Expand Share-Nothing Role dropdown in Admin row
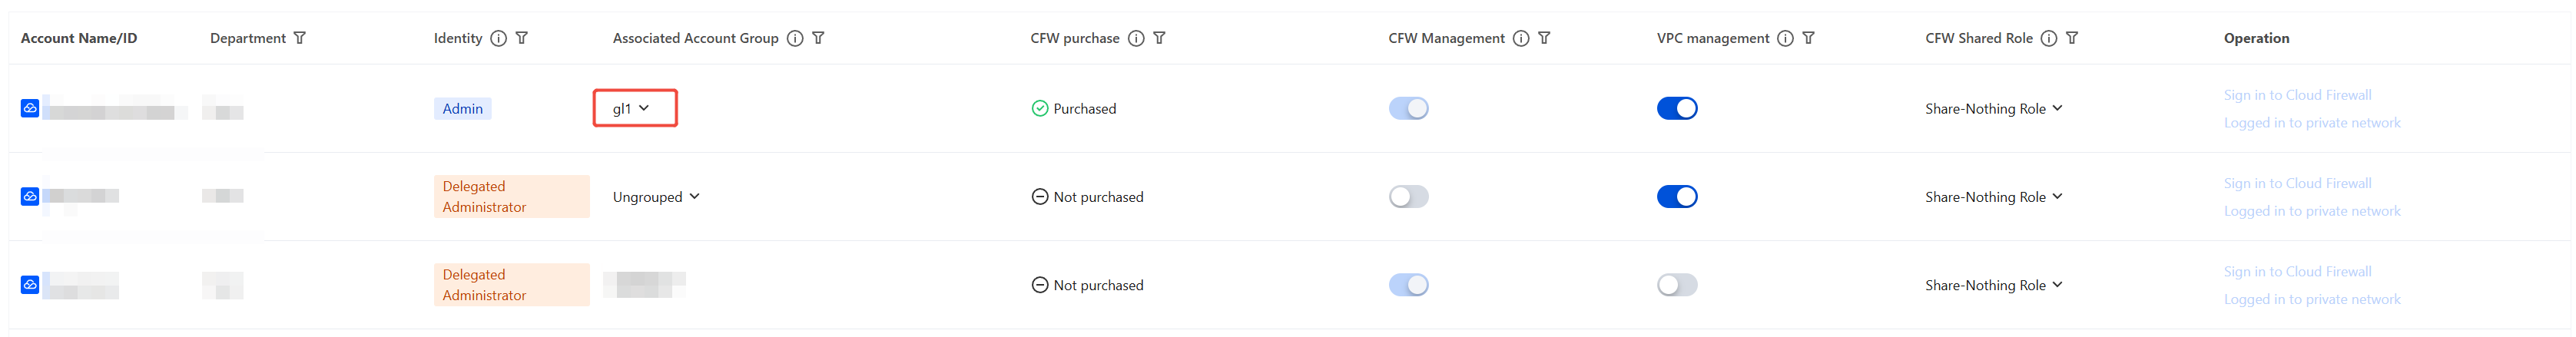The height and width of the screenshot is (337, 2576). pos(1993,109)
